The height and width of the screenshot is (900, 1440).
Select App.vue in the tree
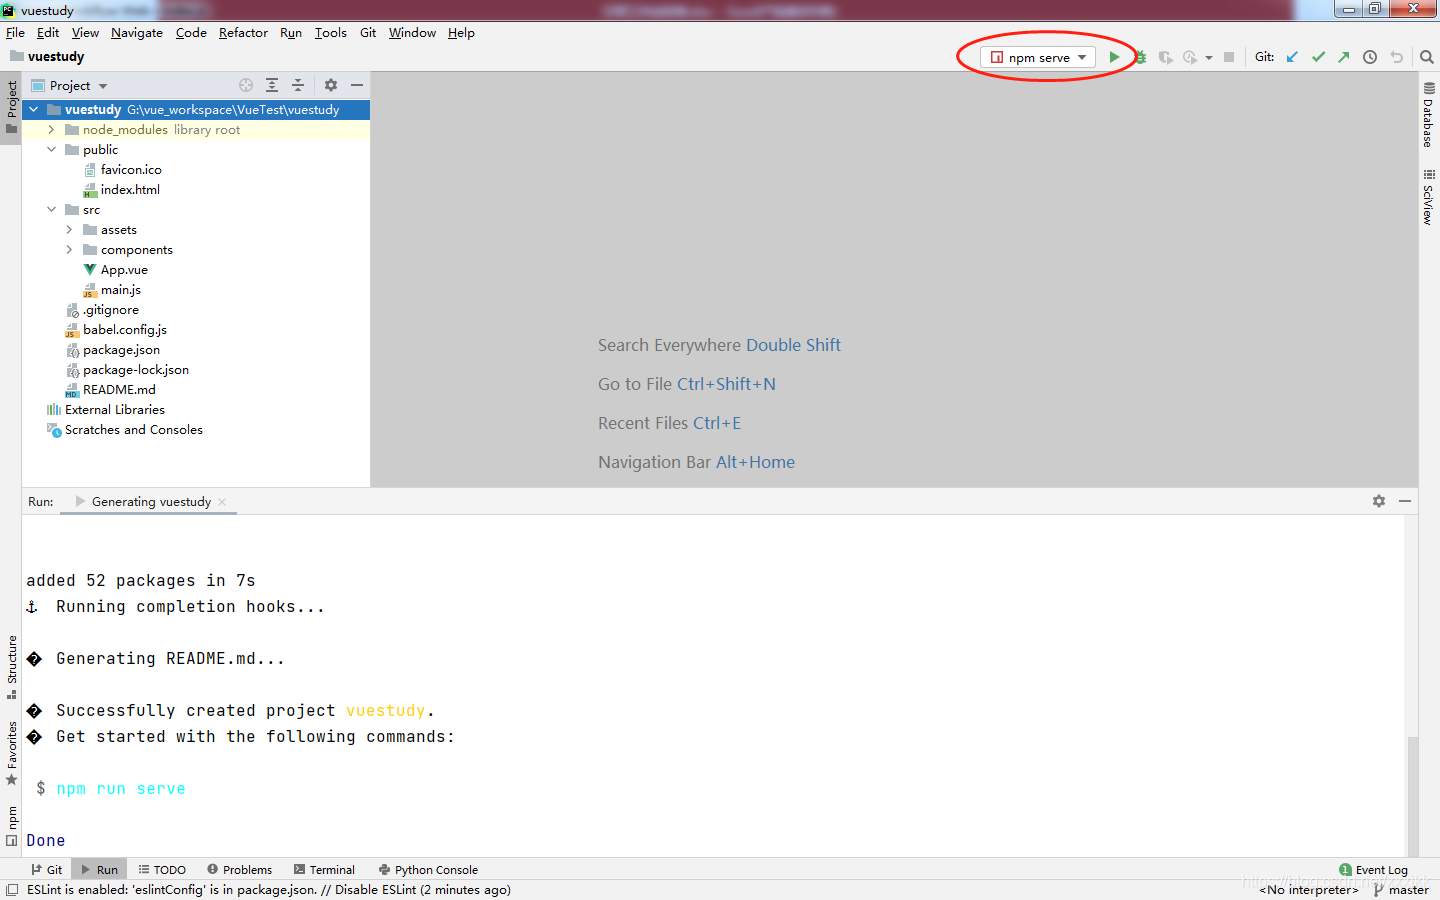click(x=124, y=270)
